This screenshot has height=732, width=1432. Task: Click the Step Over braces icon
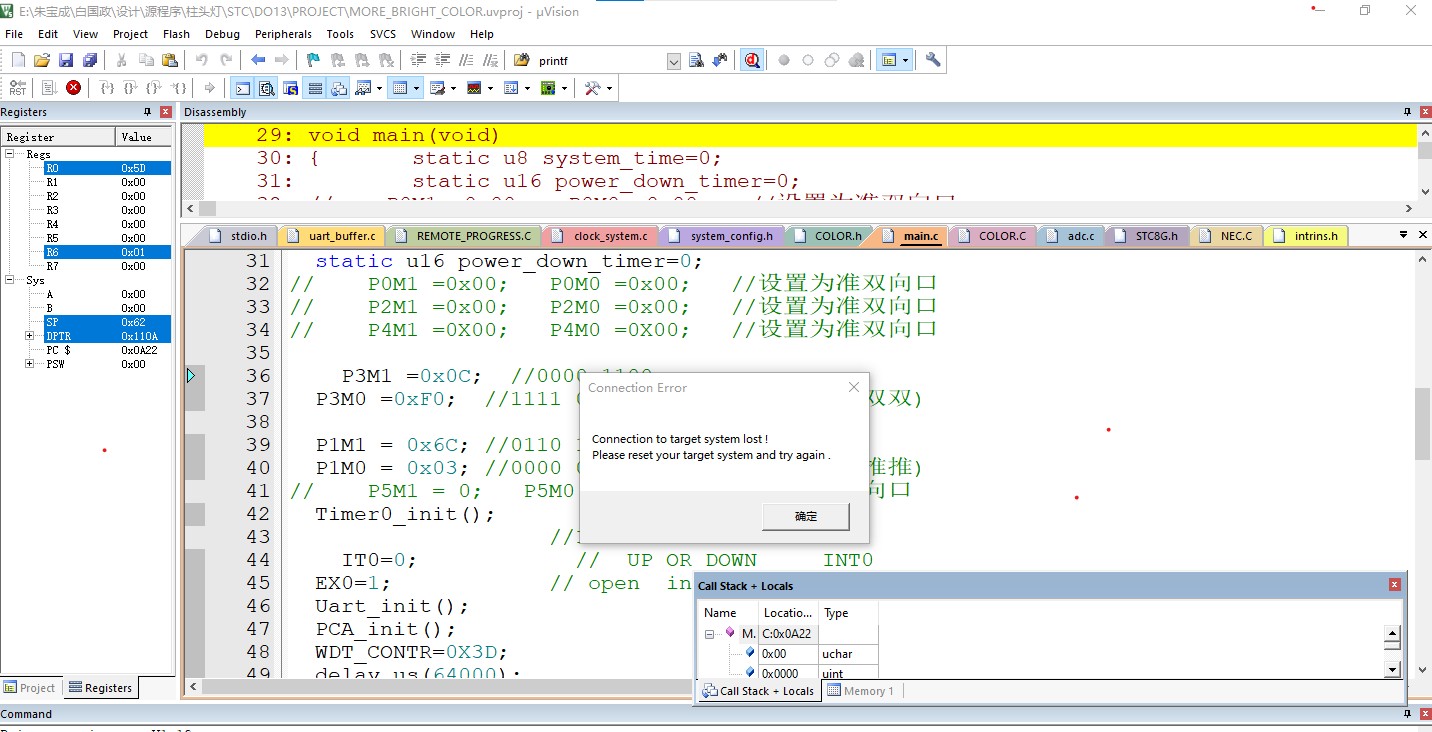click(131, 88)
